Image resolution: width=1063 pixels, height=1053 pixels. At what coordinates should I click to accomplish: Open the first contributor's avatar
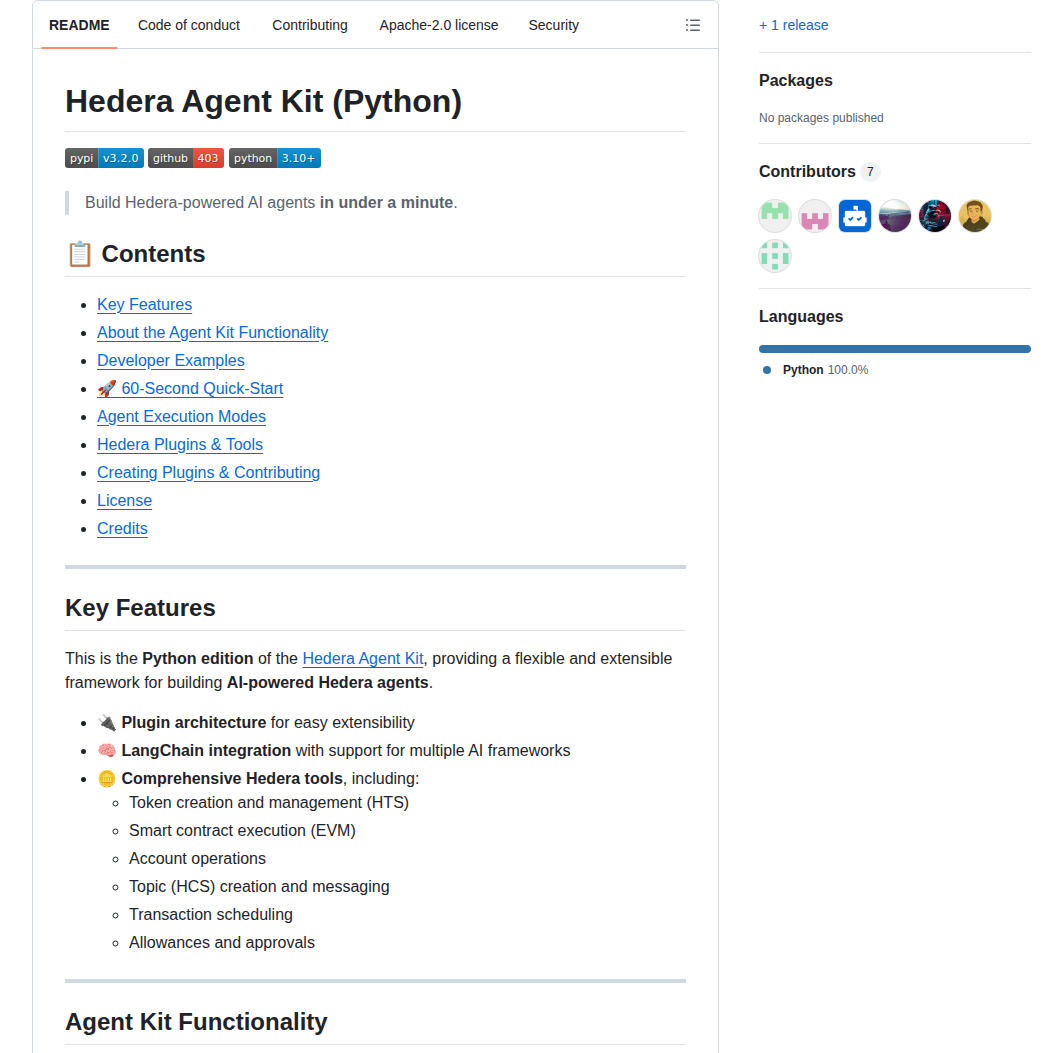[774, 215]
